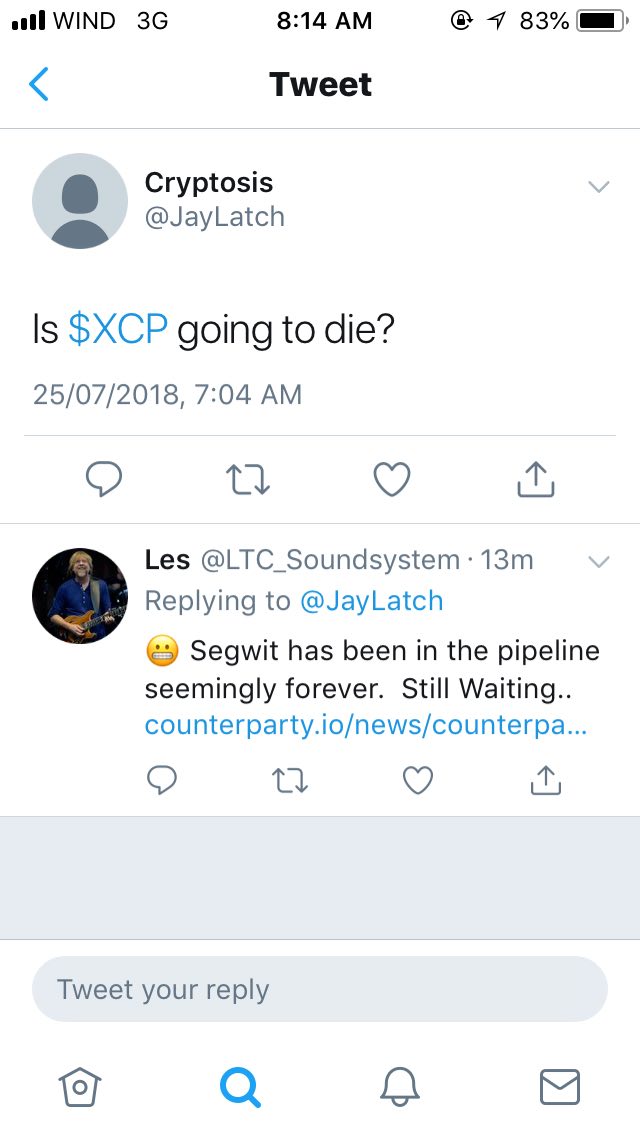
Task: Open the $XCP cashtag link
Action: 118,330
